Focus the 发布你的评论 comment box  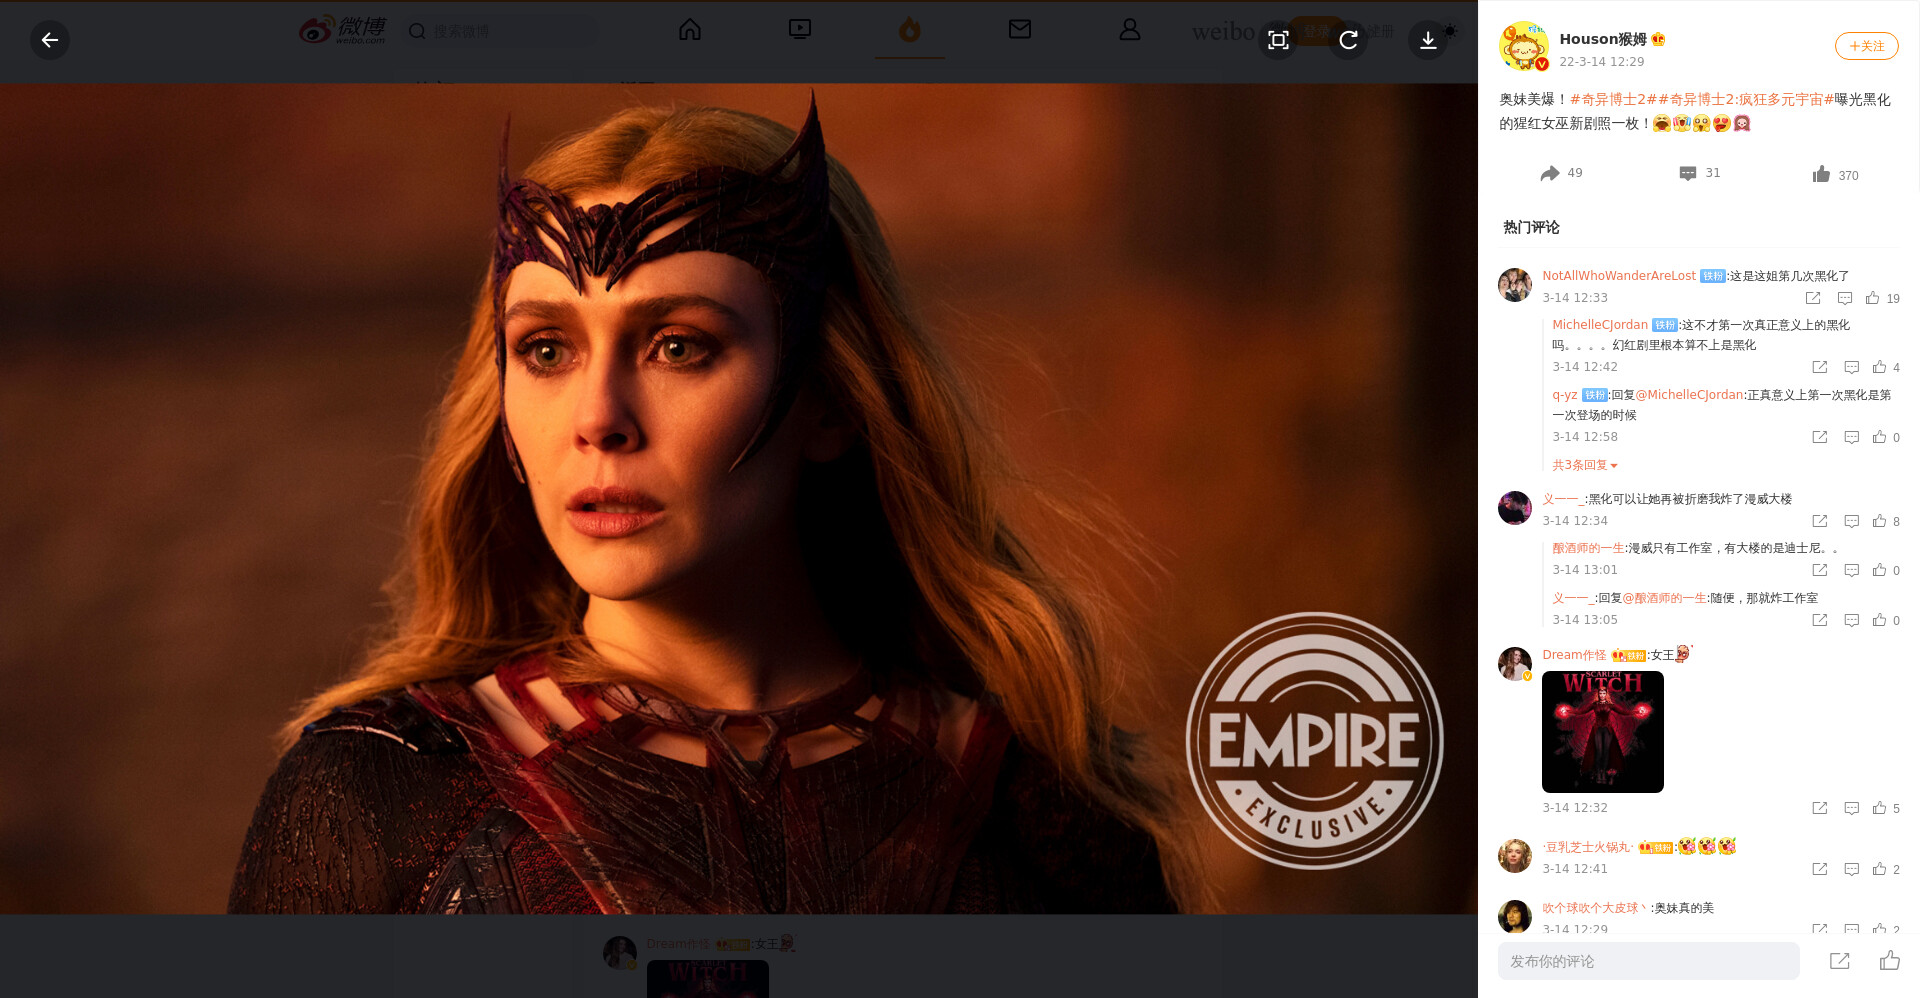point(1649,961)
